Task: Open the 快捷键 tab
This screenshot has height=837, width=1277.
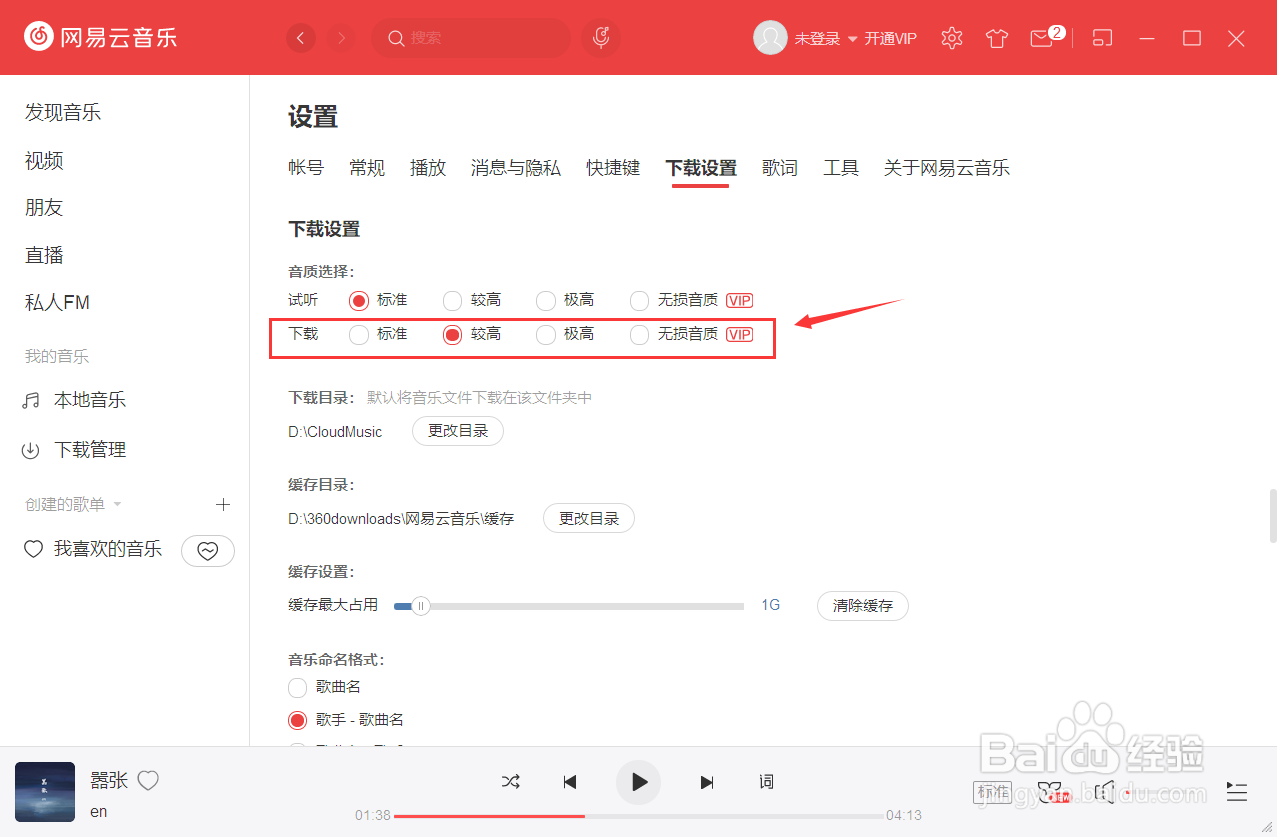Action: (x=613, y=168)
